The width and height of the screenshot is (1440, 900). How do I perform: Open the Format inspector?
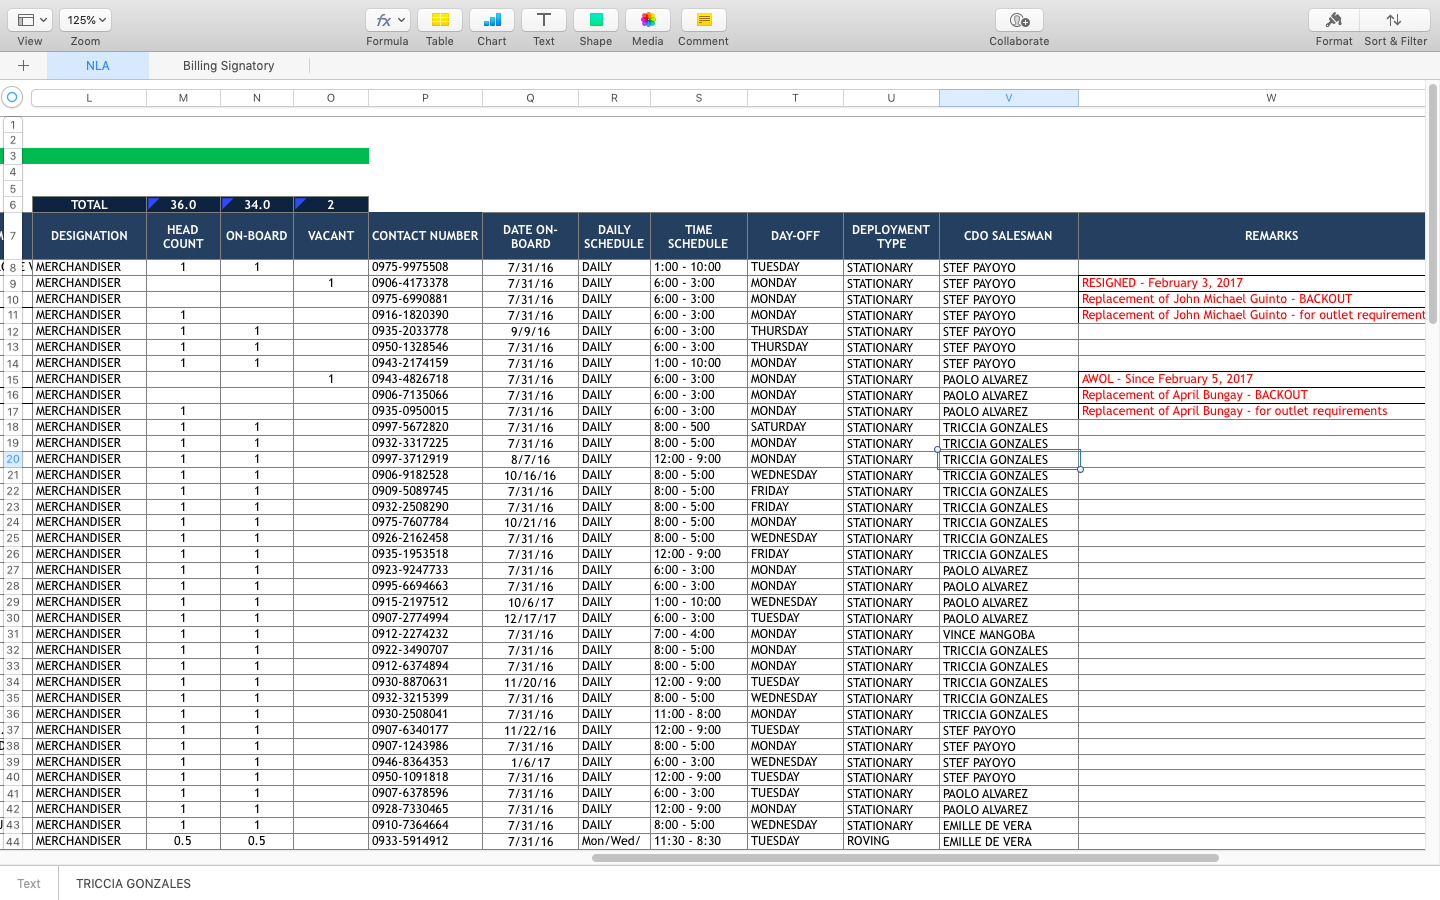pos(1333,20)
